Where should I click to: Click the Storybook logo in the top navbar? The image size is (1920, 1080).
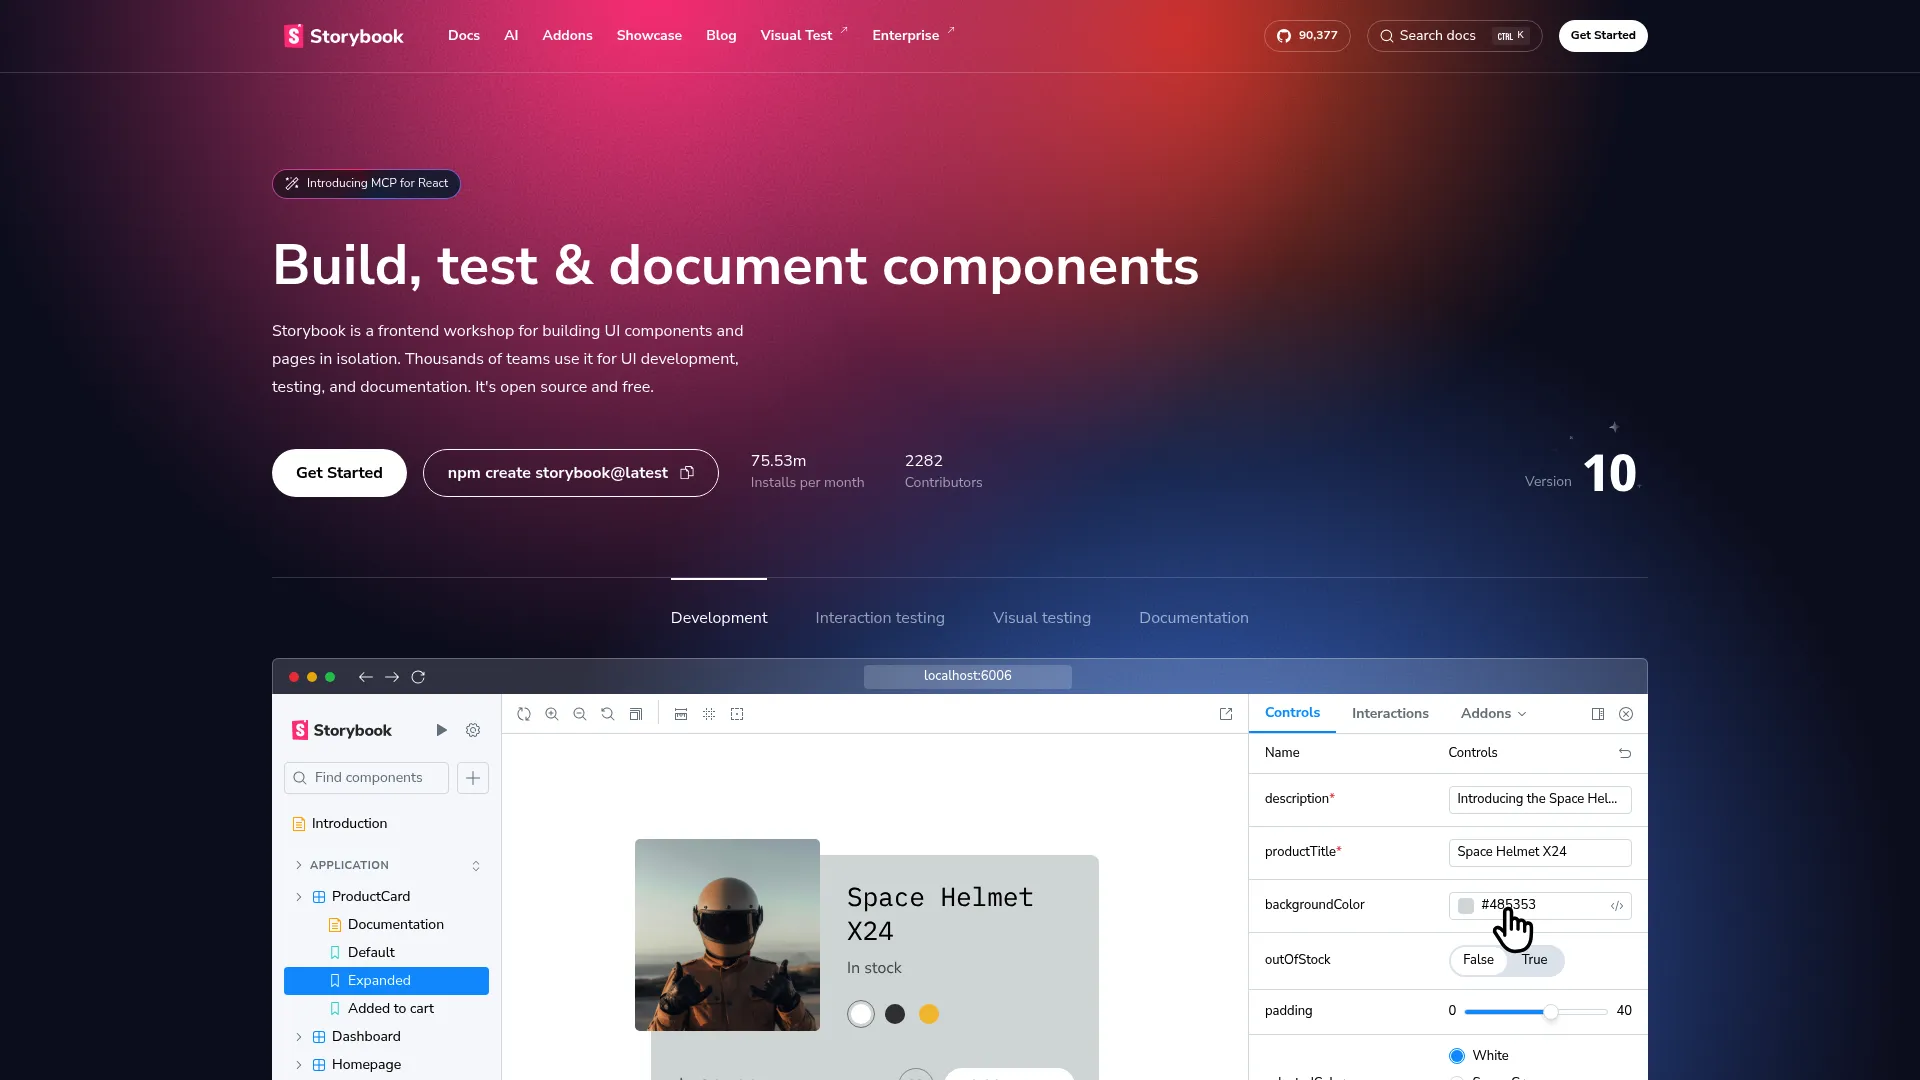coord(344,36)
